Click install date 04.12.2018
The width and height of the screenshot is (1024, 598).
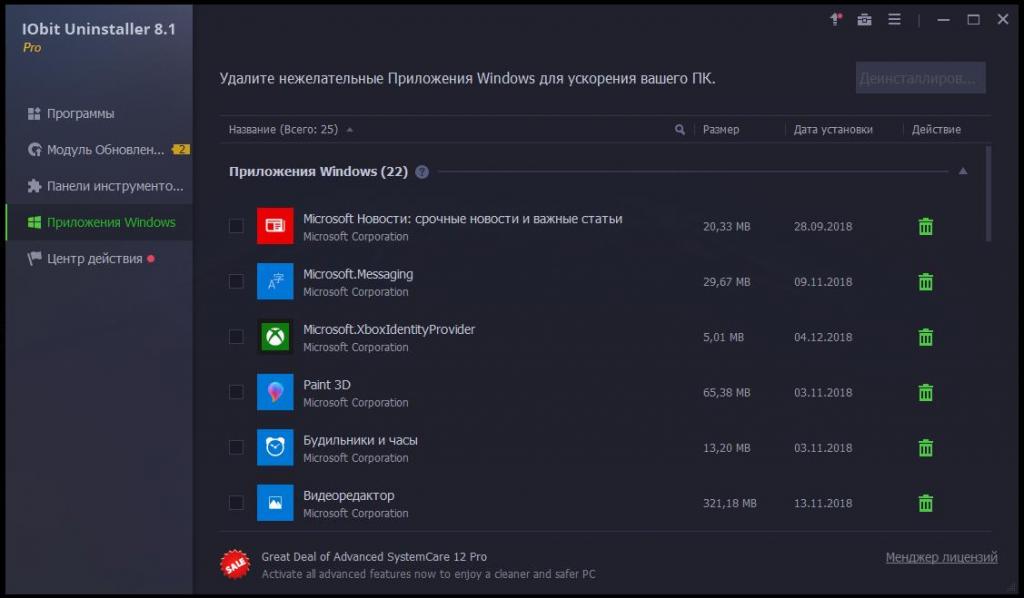pyautogui.click(x=823, y=338)
